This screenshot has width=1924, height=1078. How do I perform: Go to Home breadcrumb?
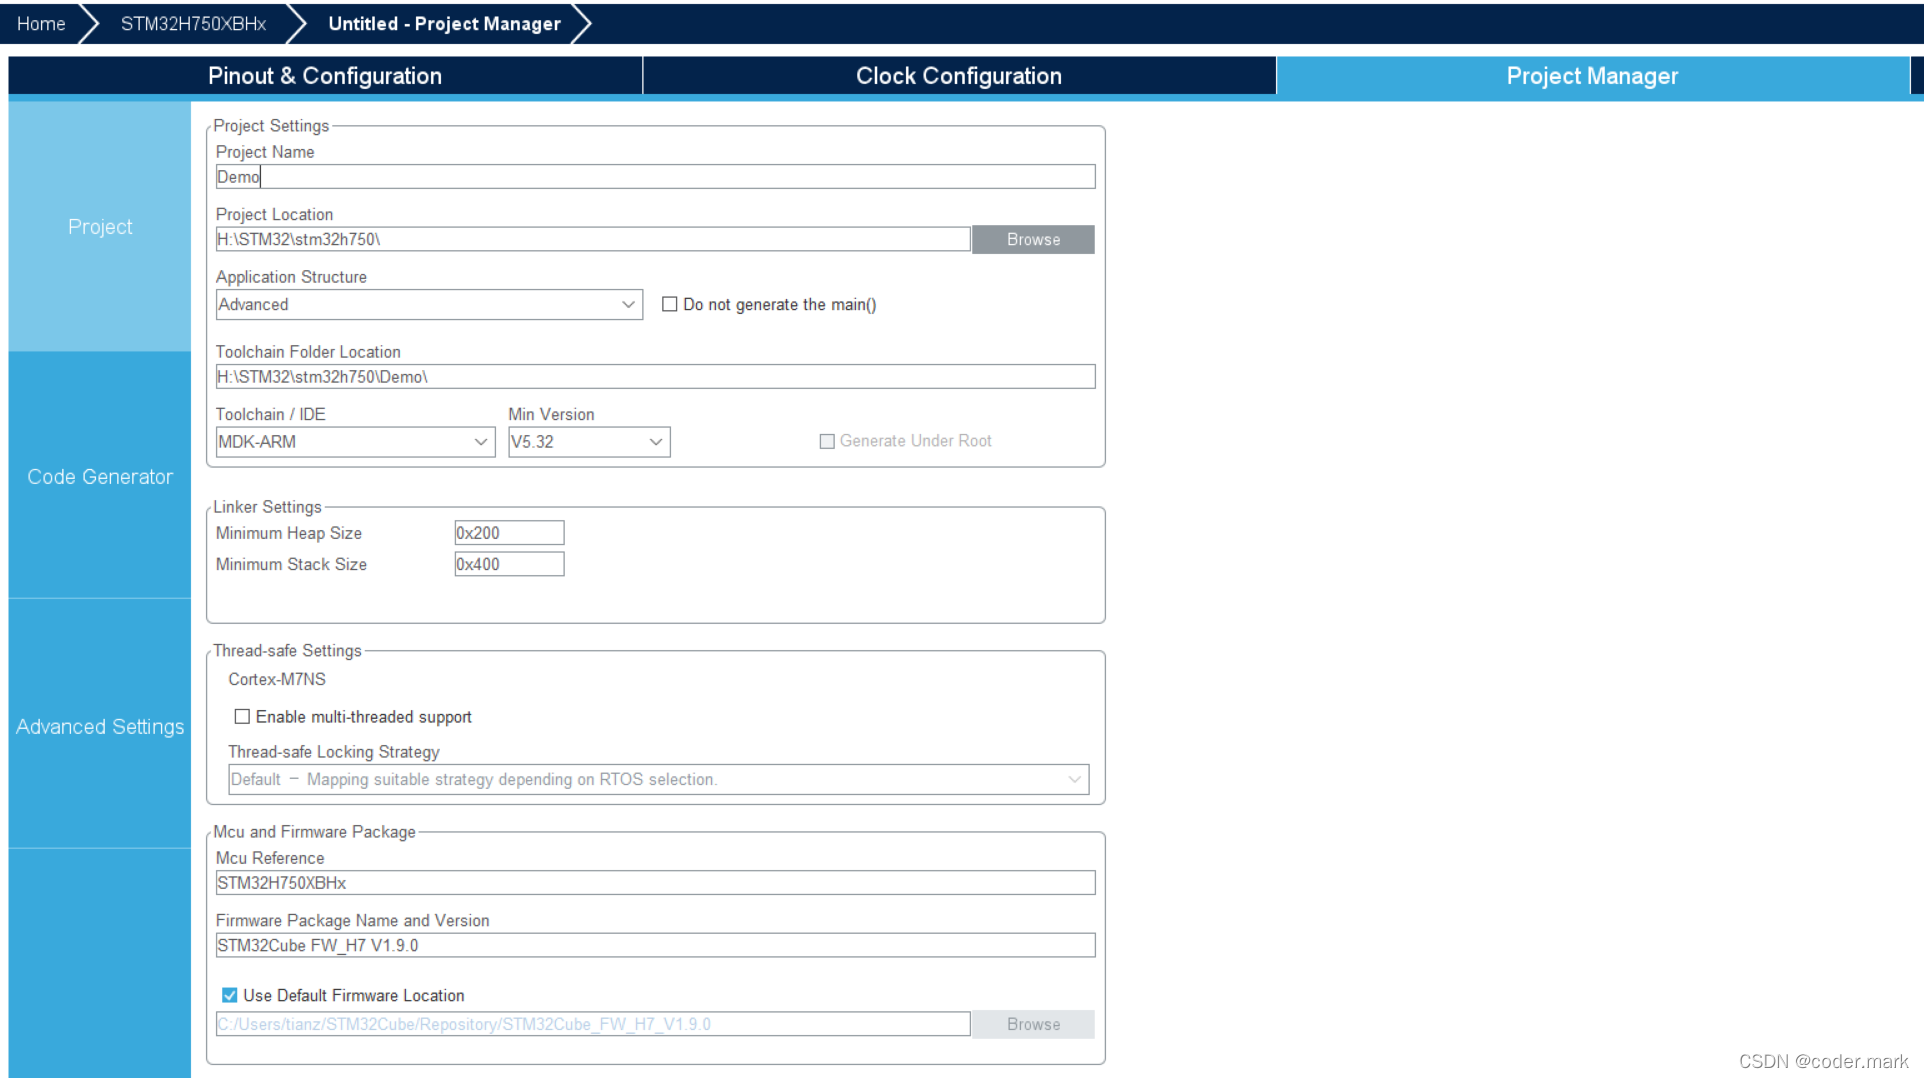point(41,24)
